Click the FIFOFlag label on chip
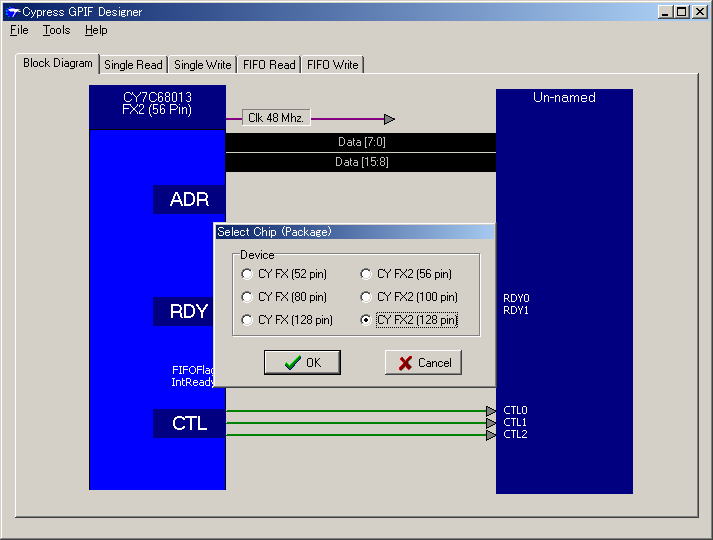Viewport: 713px width, 540px height. click(193, 370)
